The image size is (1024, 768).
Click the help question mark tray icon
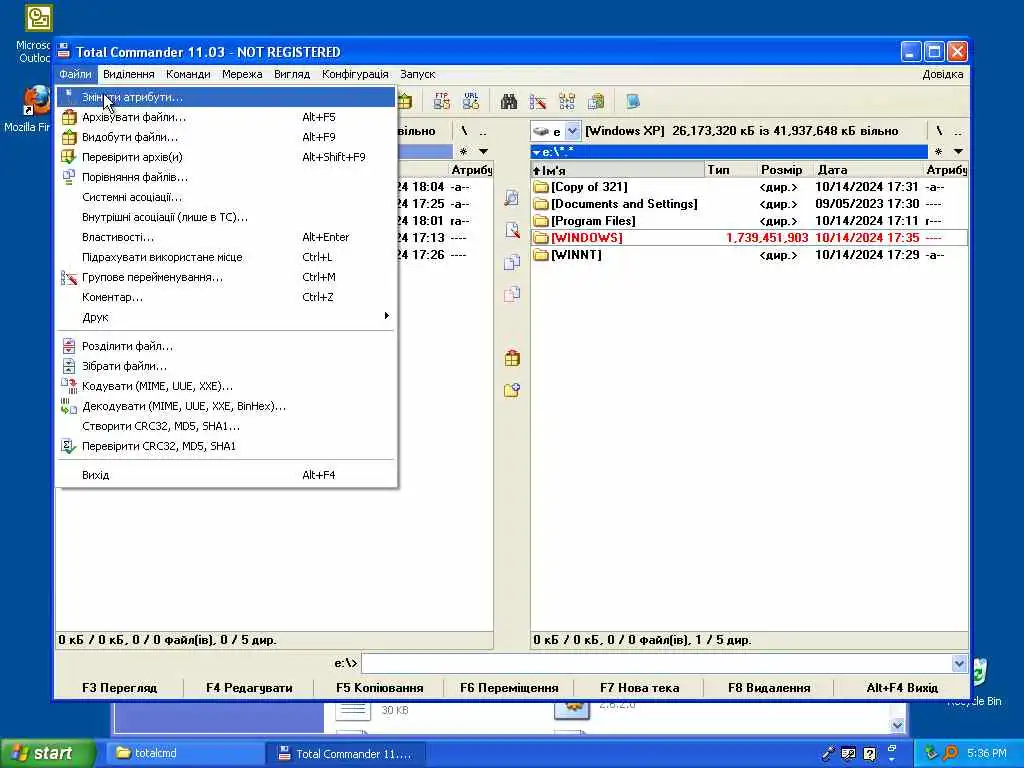click(x=870, y=754)
